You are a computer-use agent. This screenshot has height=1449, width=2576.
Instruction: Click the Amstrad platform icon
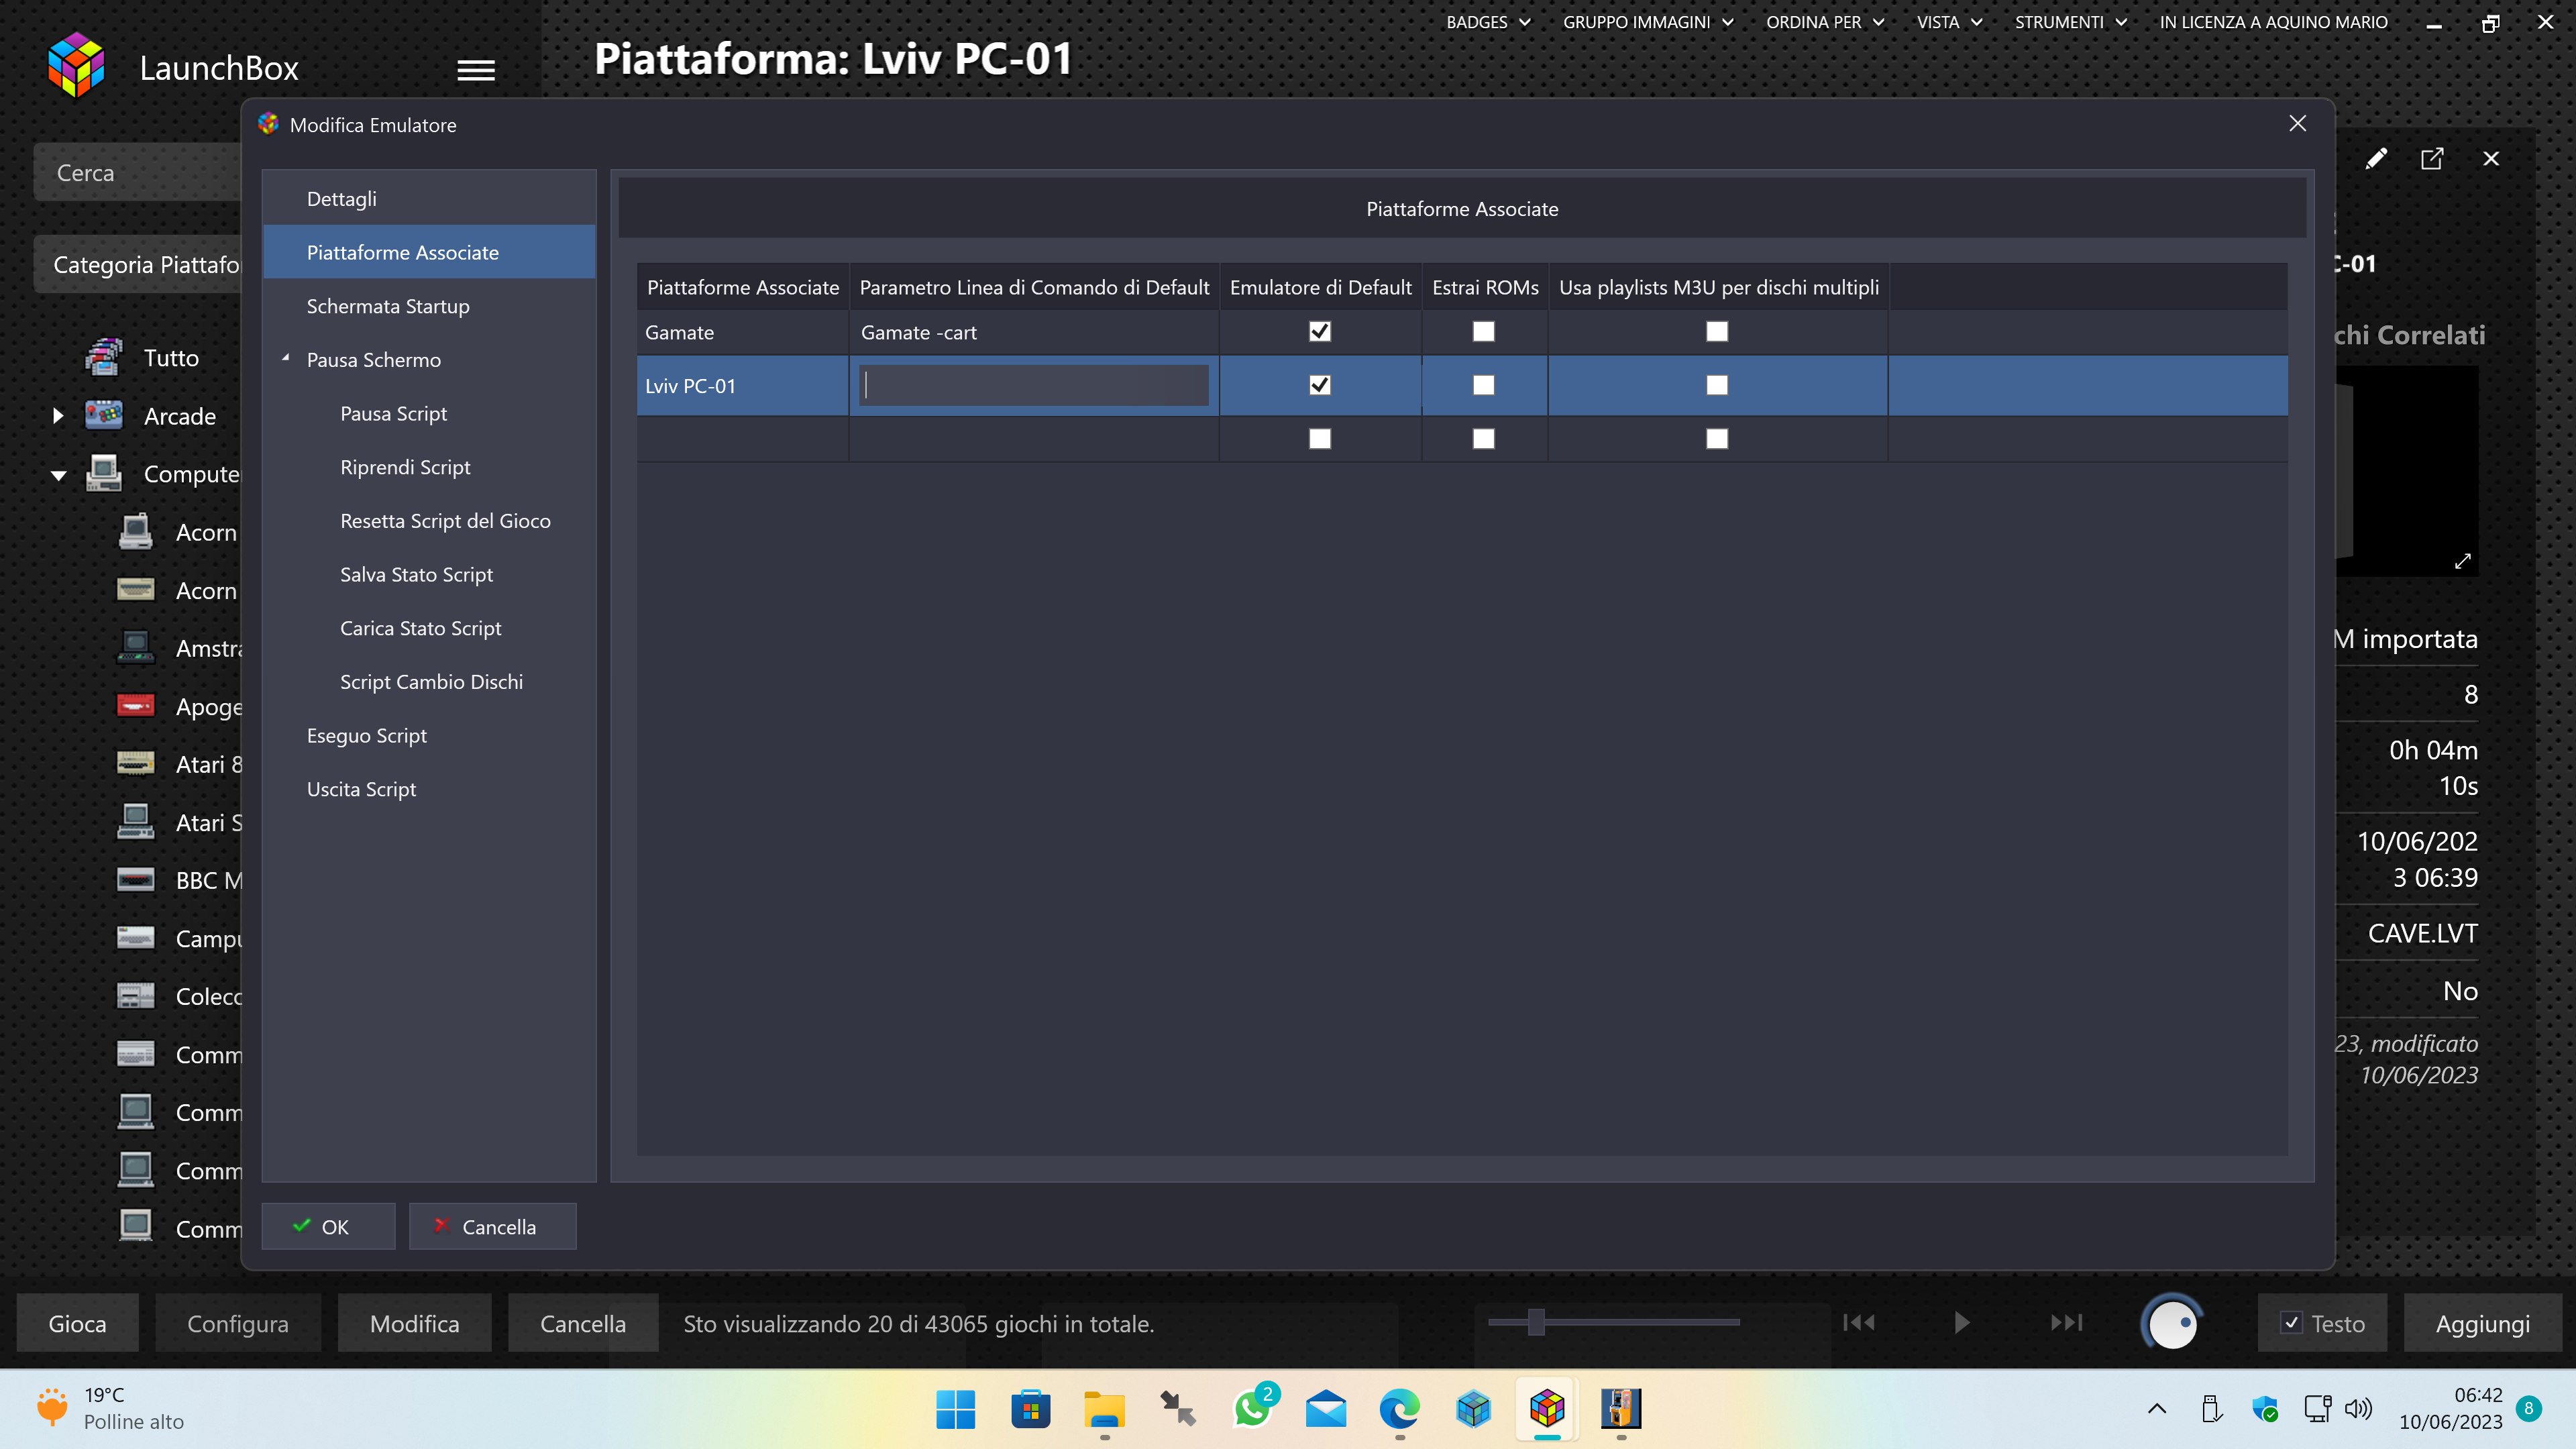136,648
